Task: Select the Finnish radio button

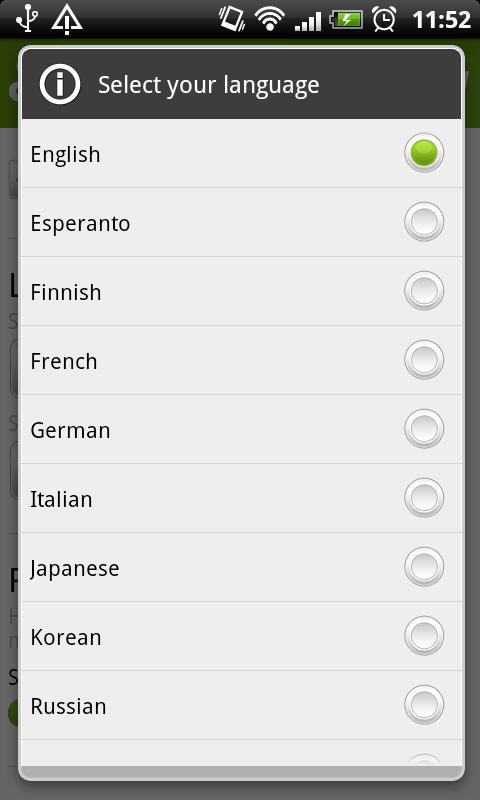Action: click(x=424, y=291)
